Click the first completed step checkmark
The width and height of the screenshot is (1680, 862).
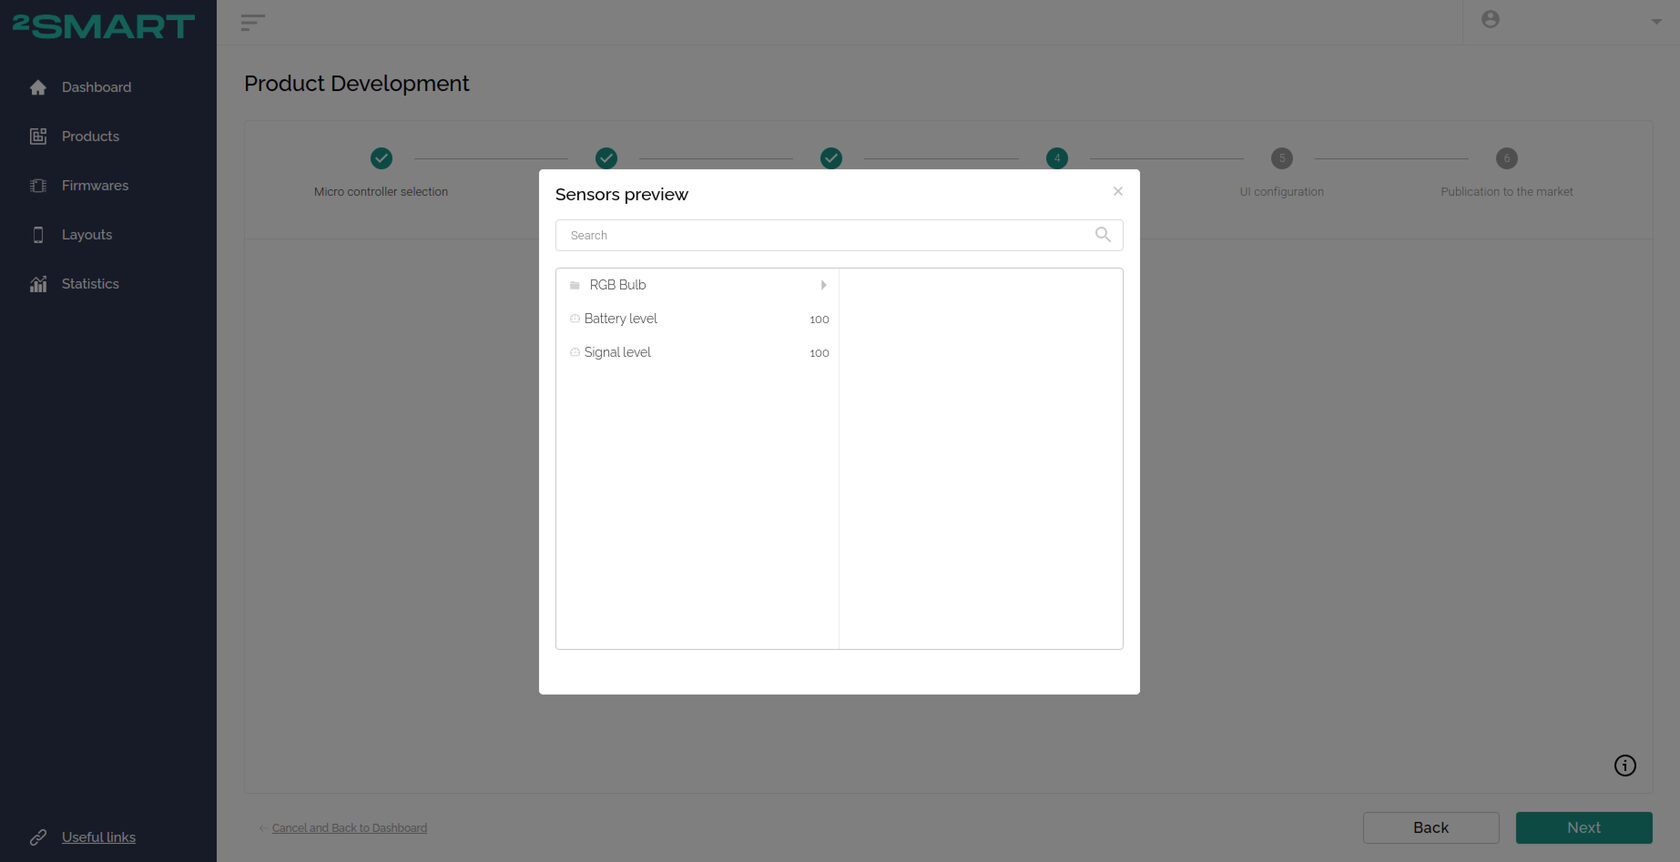click(x=381, y=158)
